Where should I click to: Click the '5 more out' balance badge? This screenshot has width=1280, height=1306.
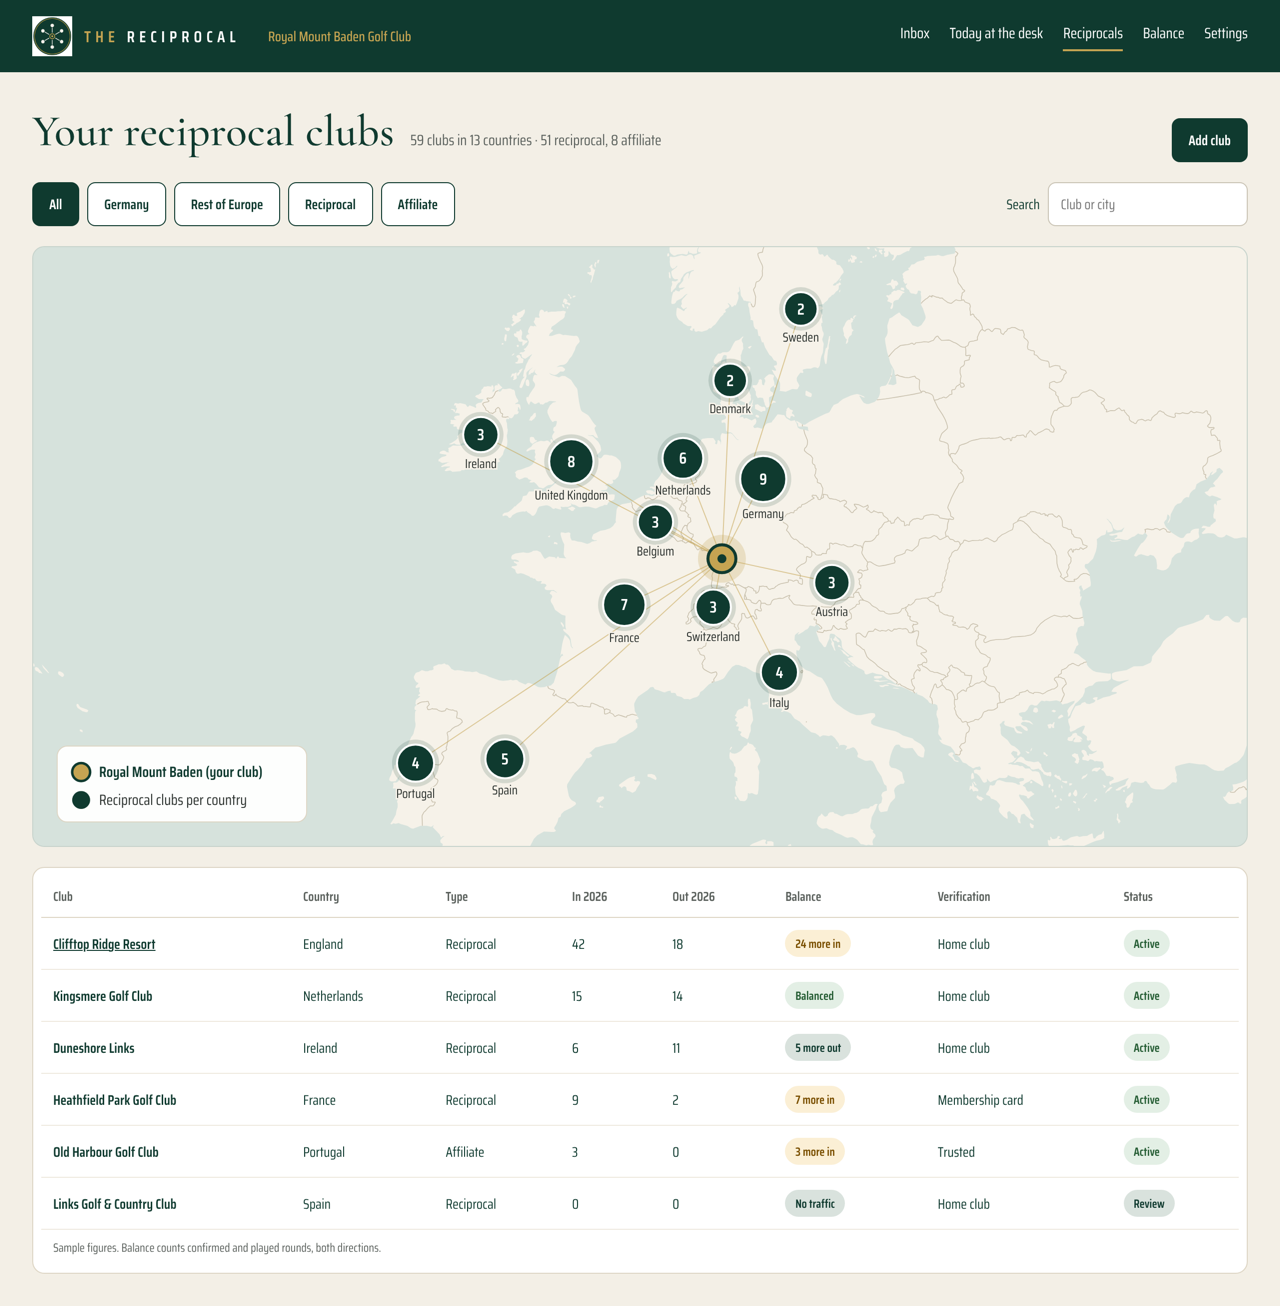tap(818, 1048)
